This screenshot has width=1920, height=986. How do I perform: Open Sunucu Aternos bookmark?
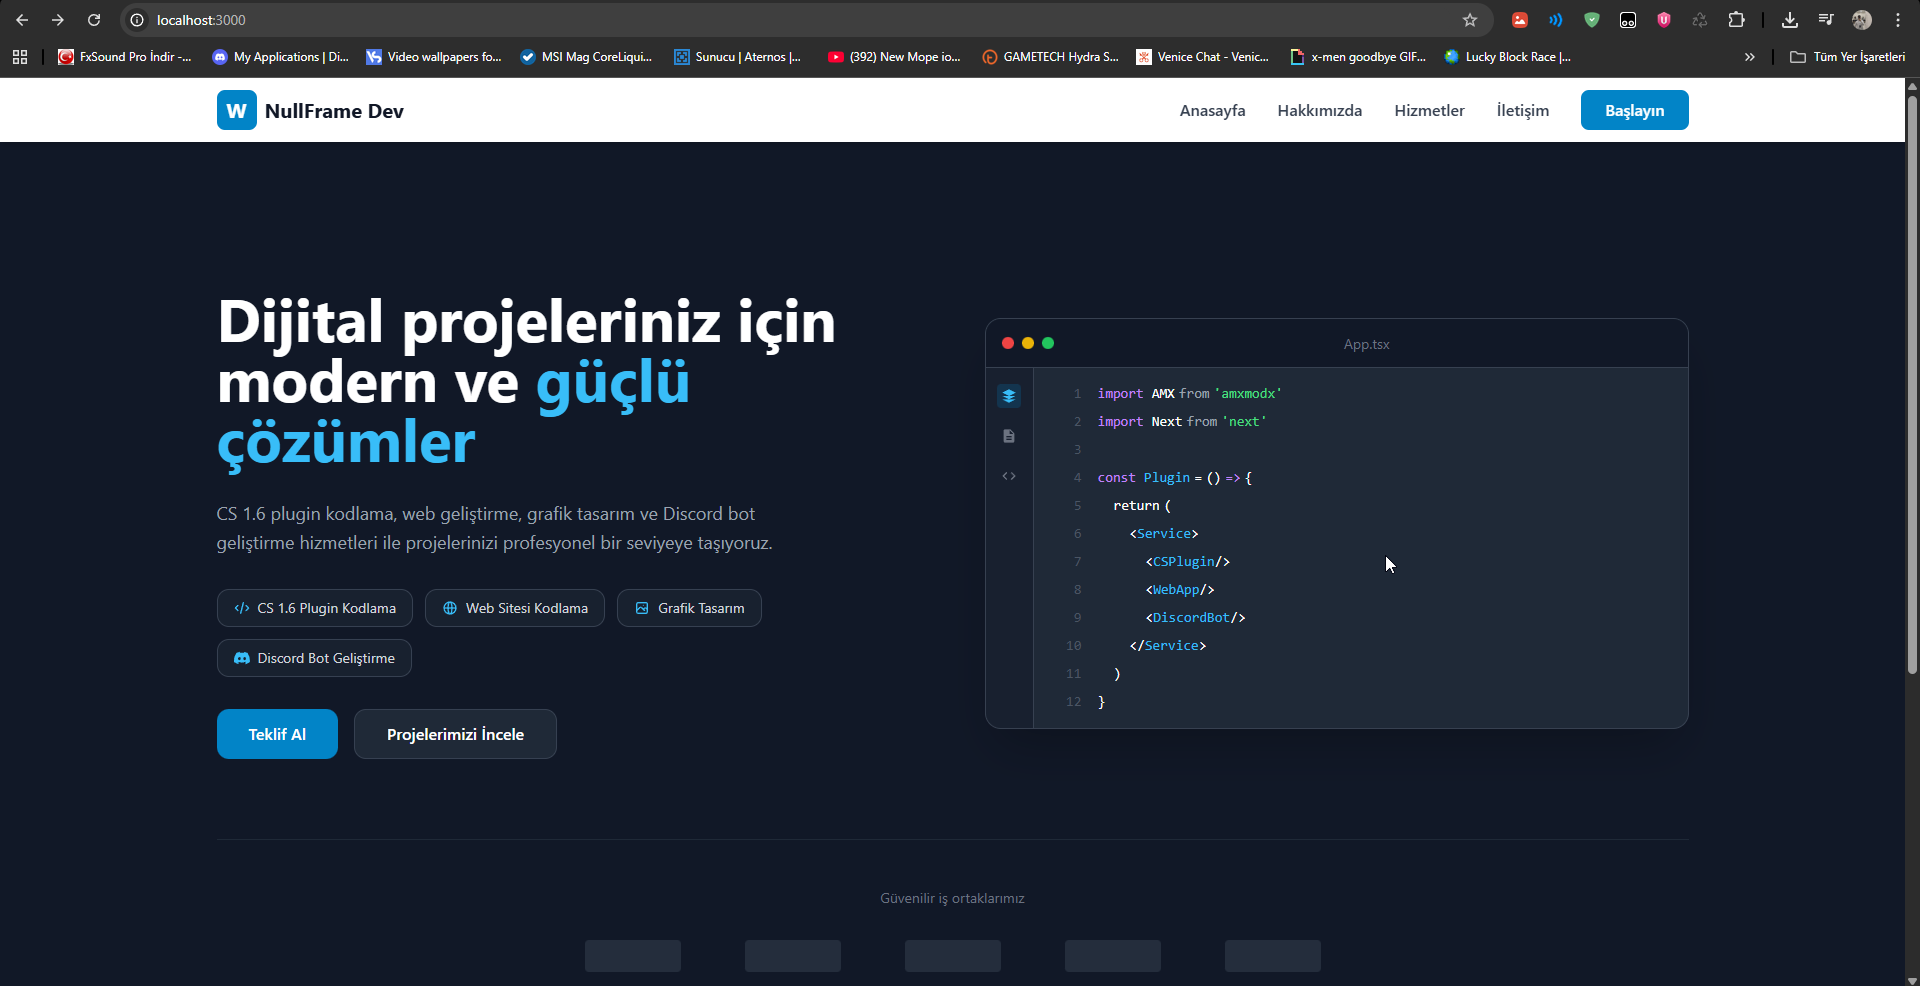pos(738,57)
